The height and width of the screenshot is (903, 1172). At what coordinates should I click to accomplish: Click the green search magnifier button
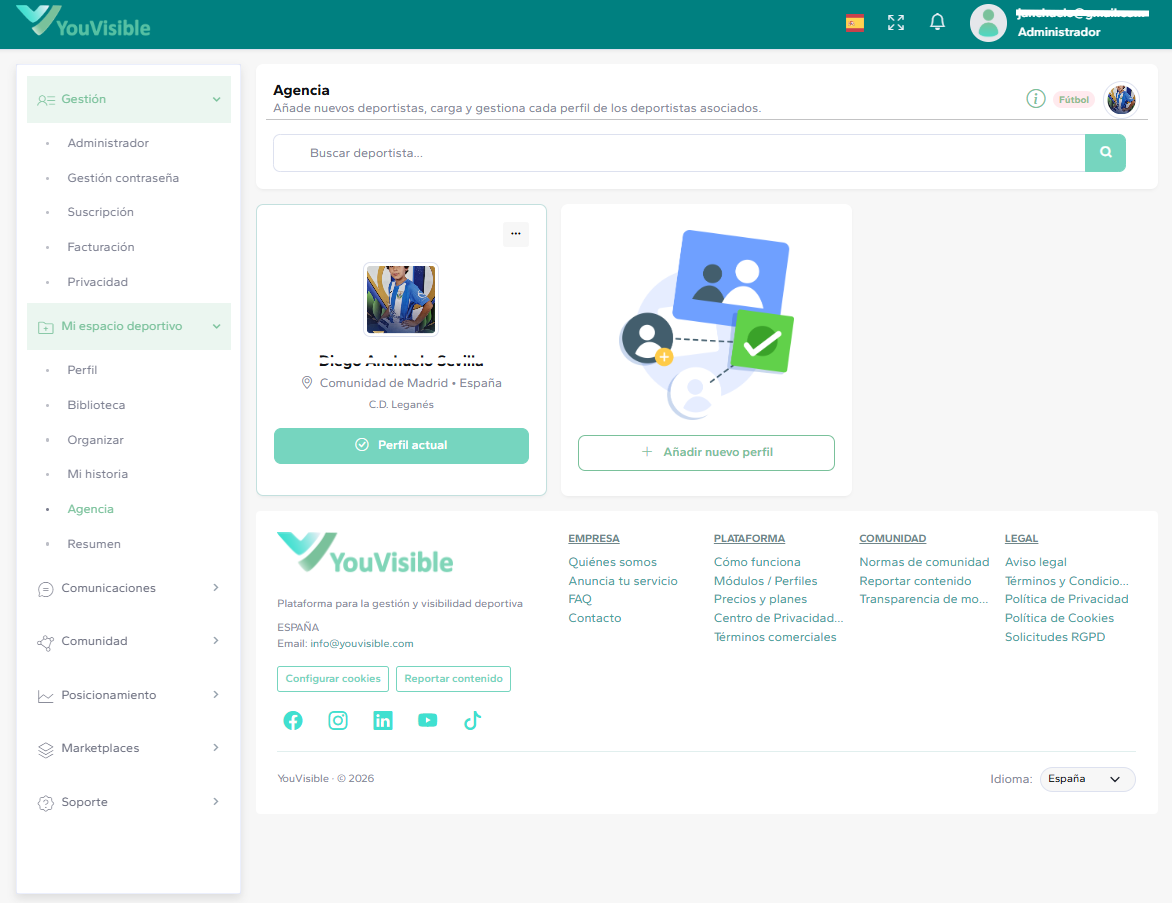pos(1105,153)
